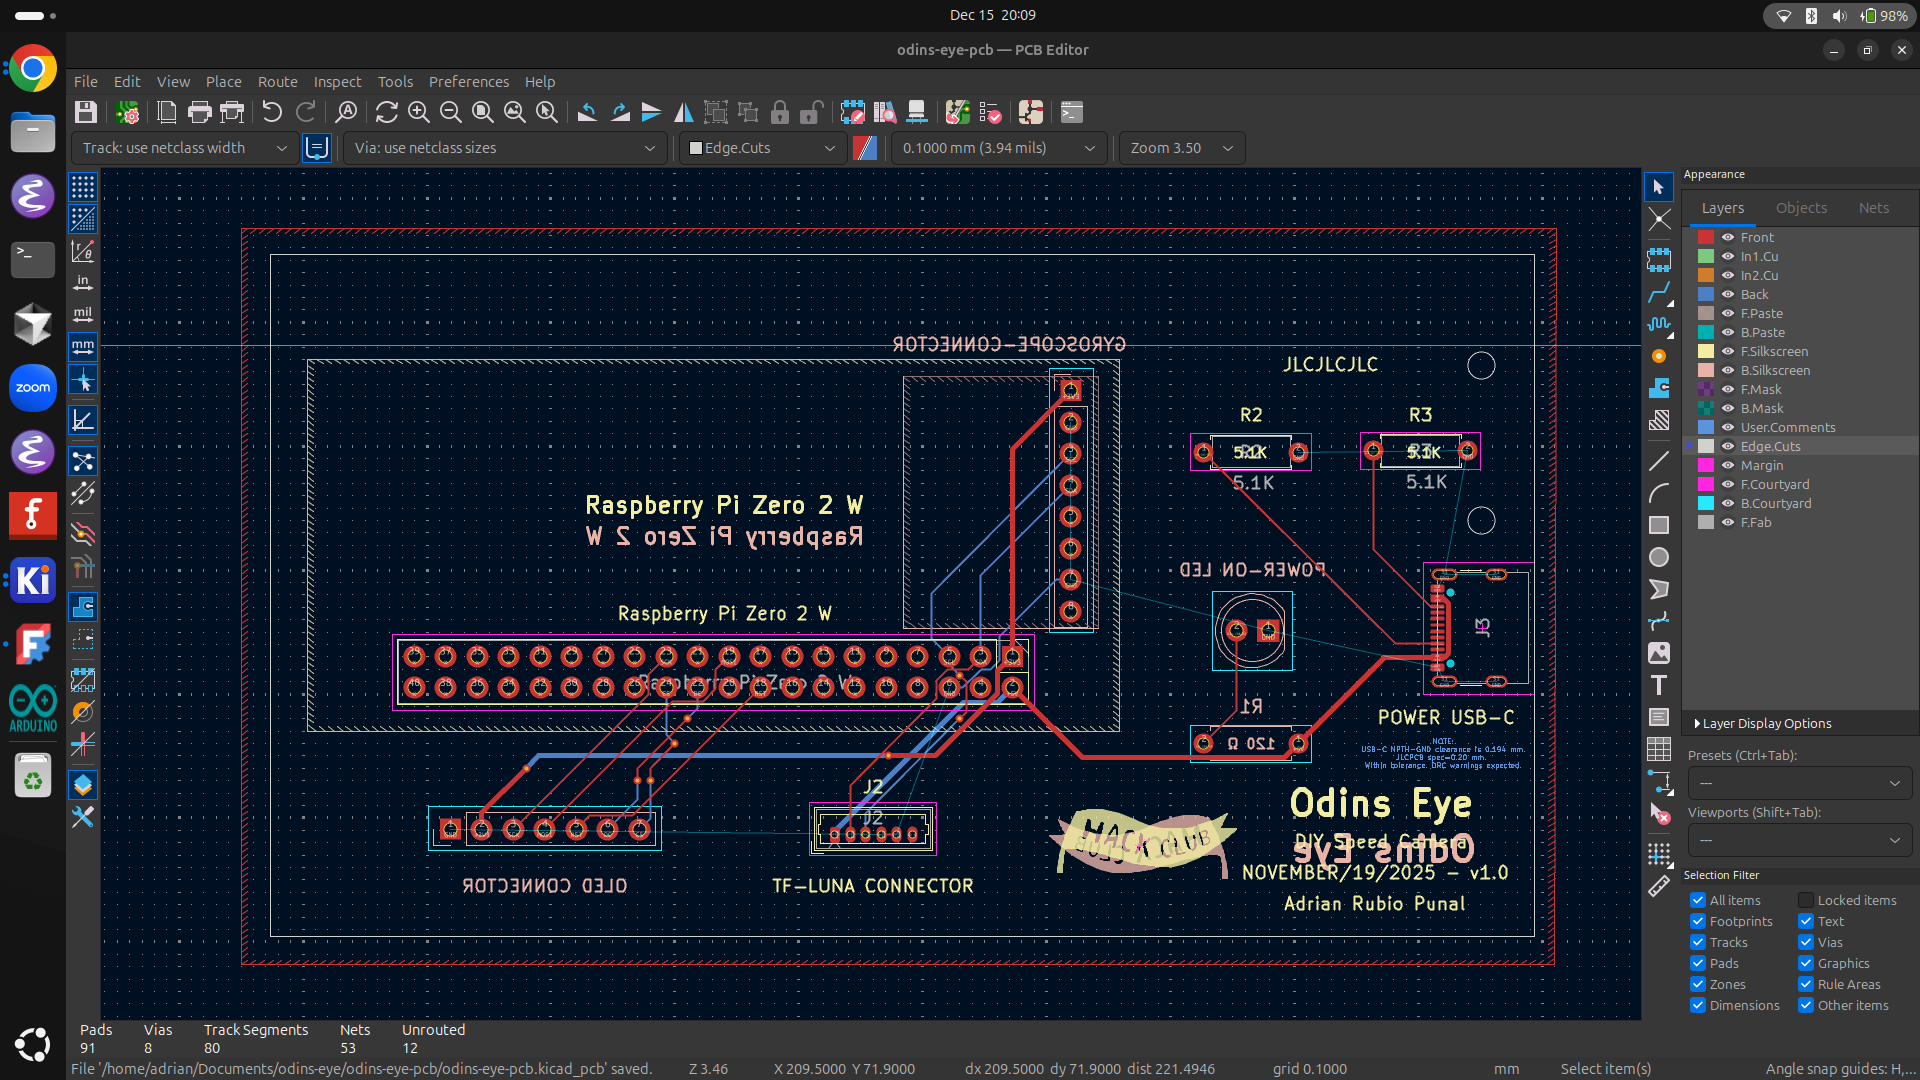
Task: Save the board with the Save icon
Action: tap(85, 112)
